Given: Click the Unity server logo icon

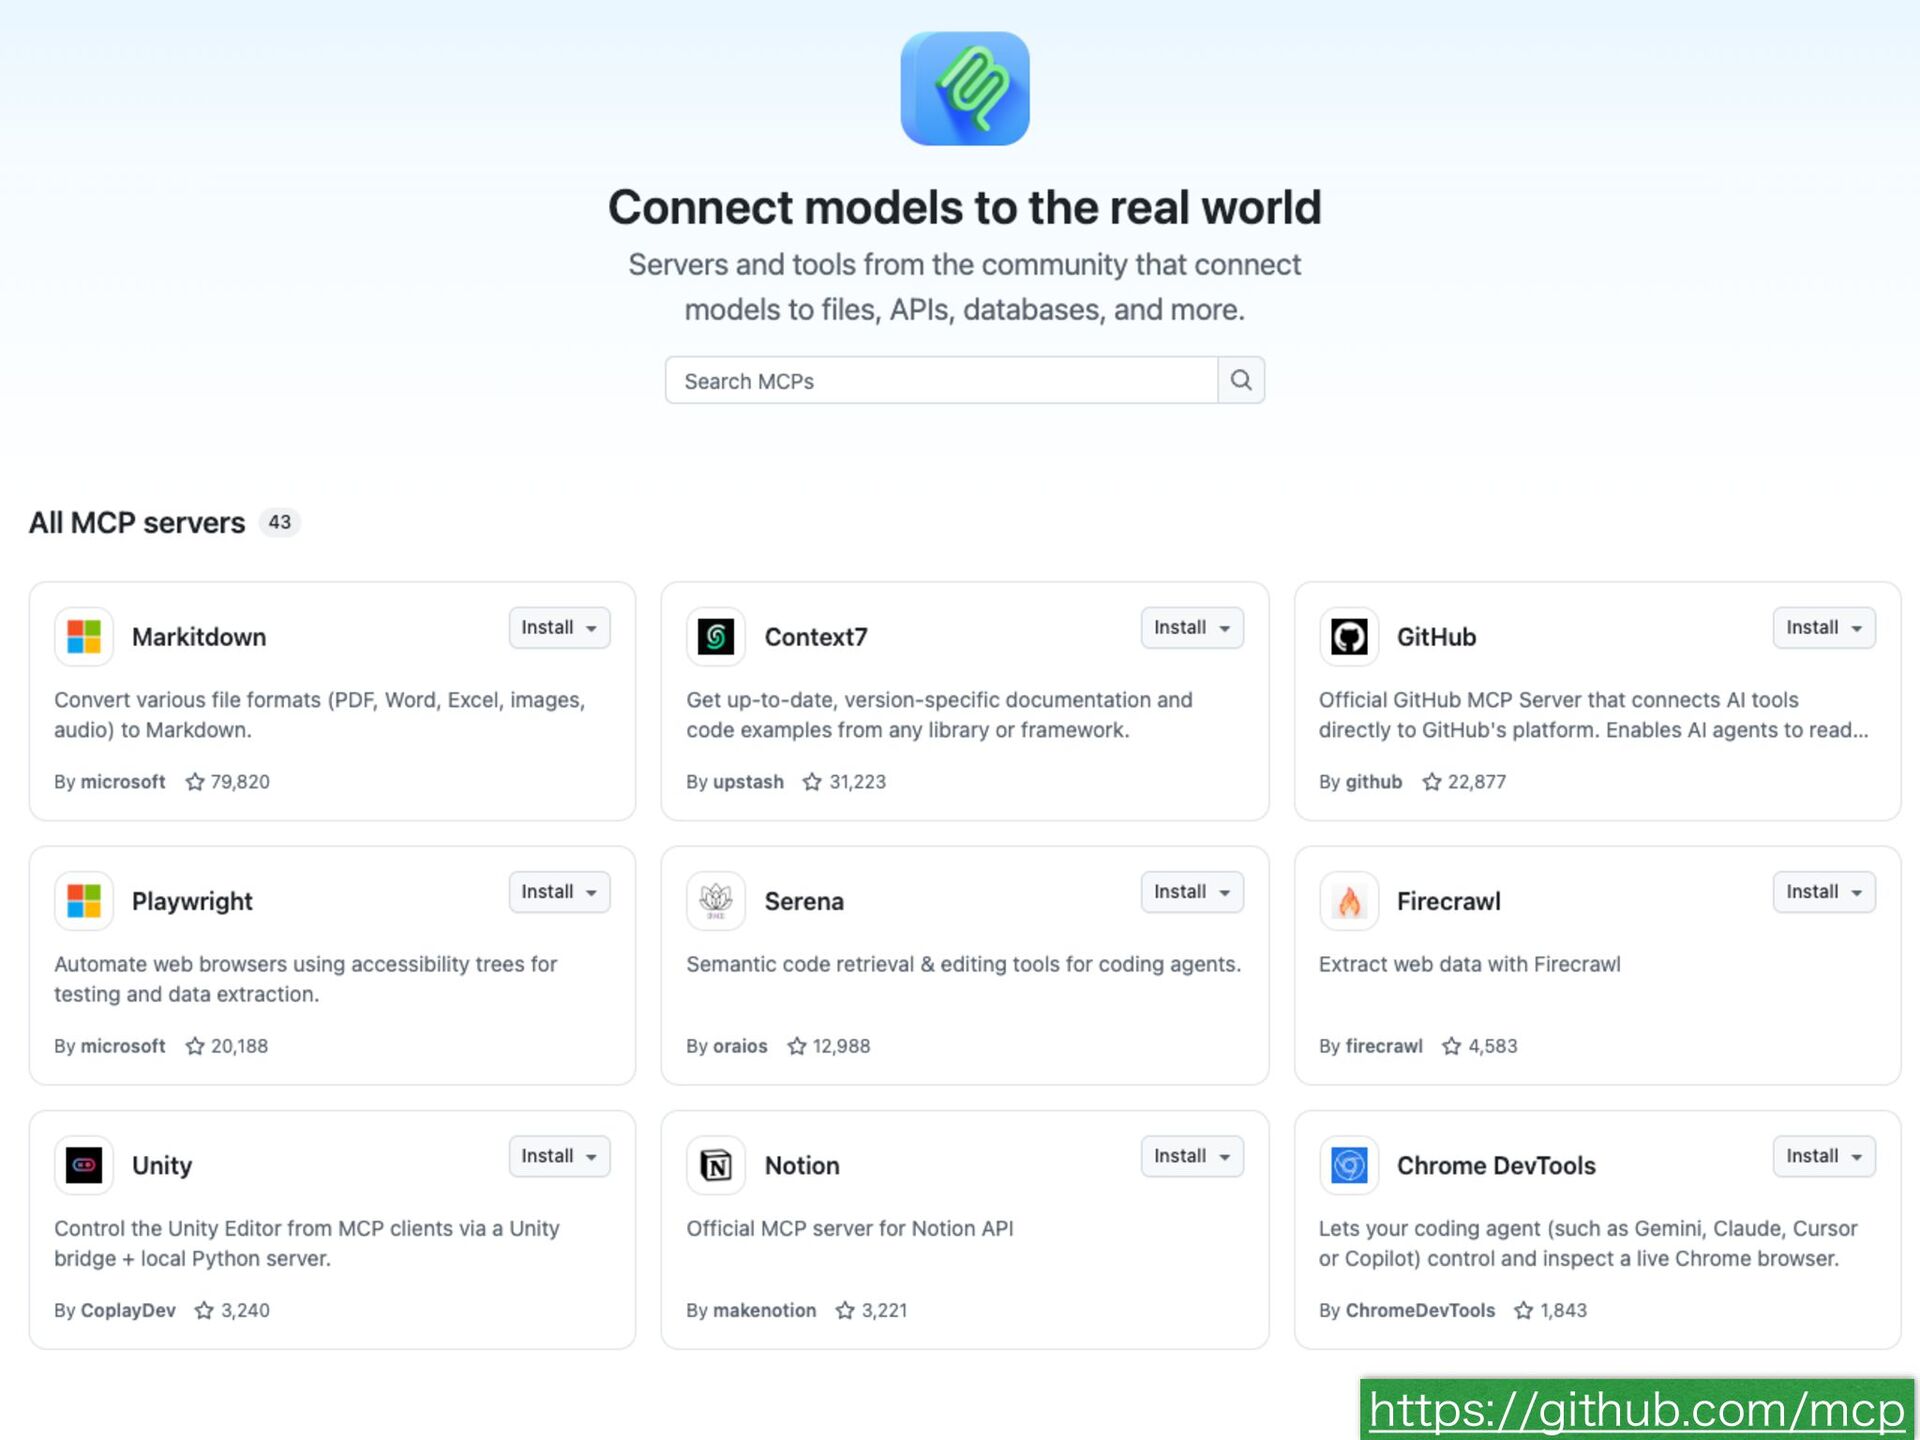Looking at the screenshot, I should 84,1165.
